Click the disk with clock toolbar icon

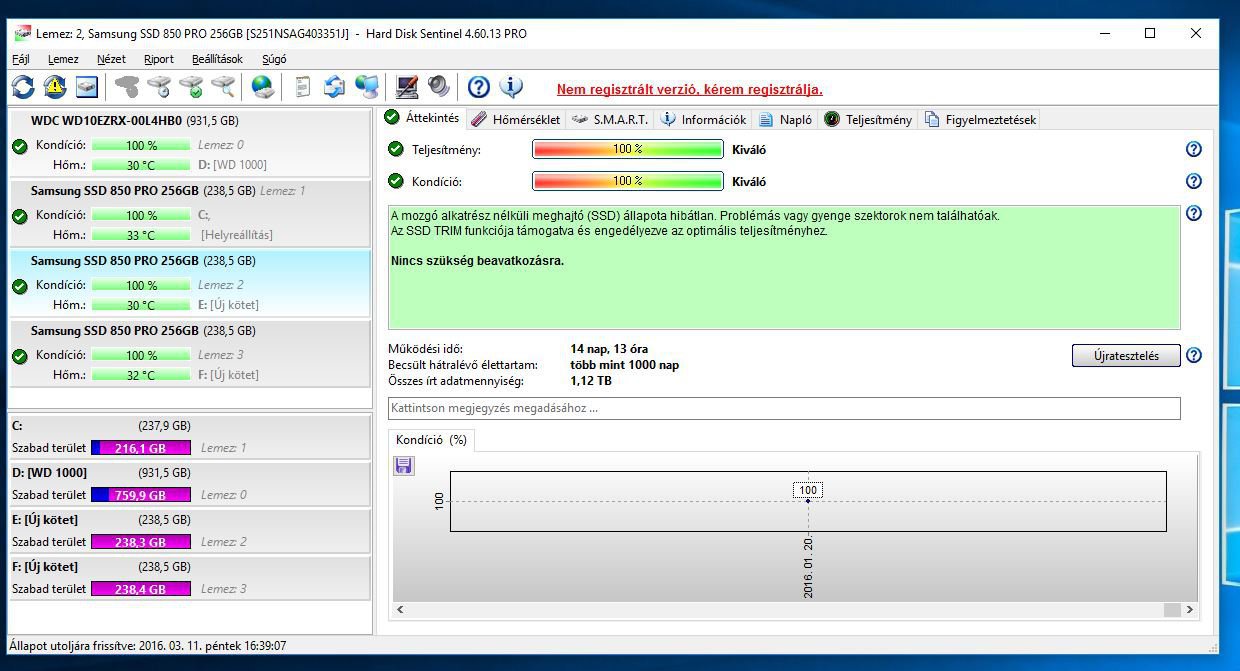[158, 87]
